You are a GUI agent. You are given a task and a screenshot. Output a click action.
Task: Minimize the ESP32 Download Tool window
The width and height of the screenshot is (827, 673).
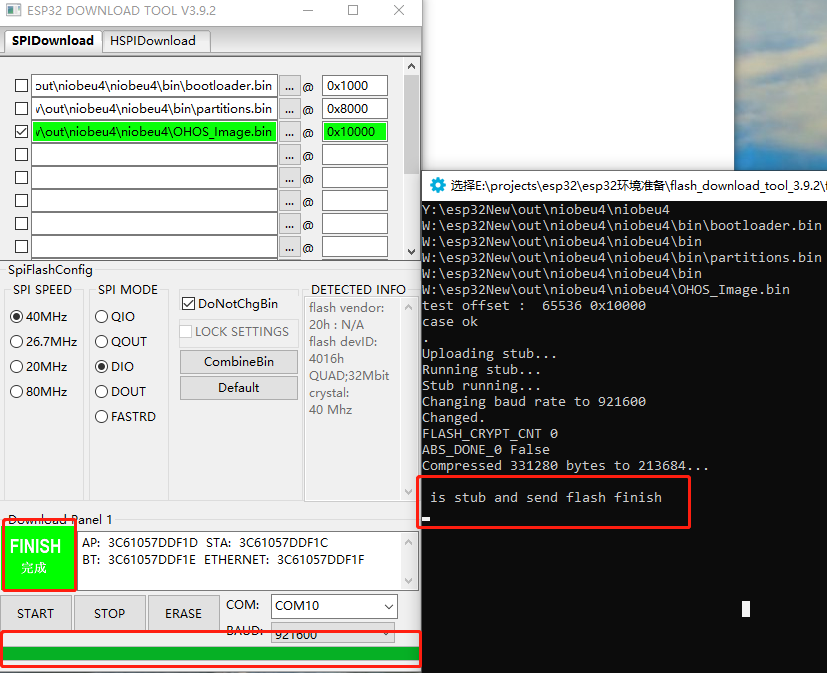(x=308, y=11)
